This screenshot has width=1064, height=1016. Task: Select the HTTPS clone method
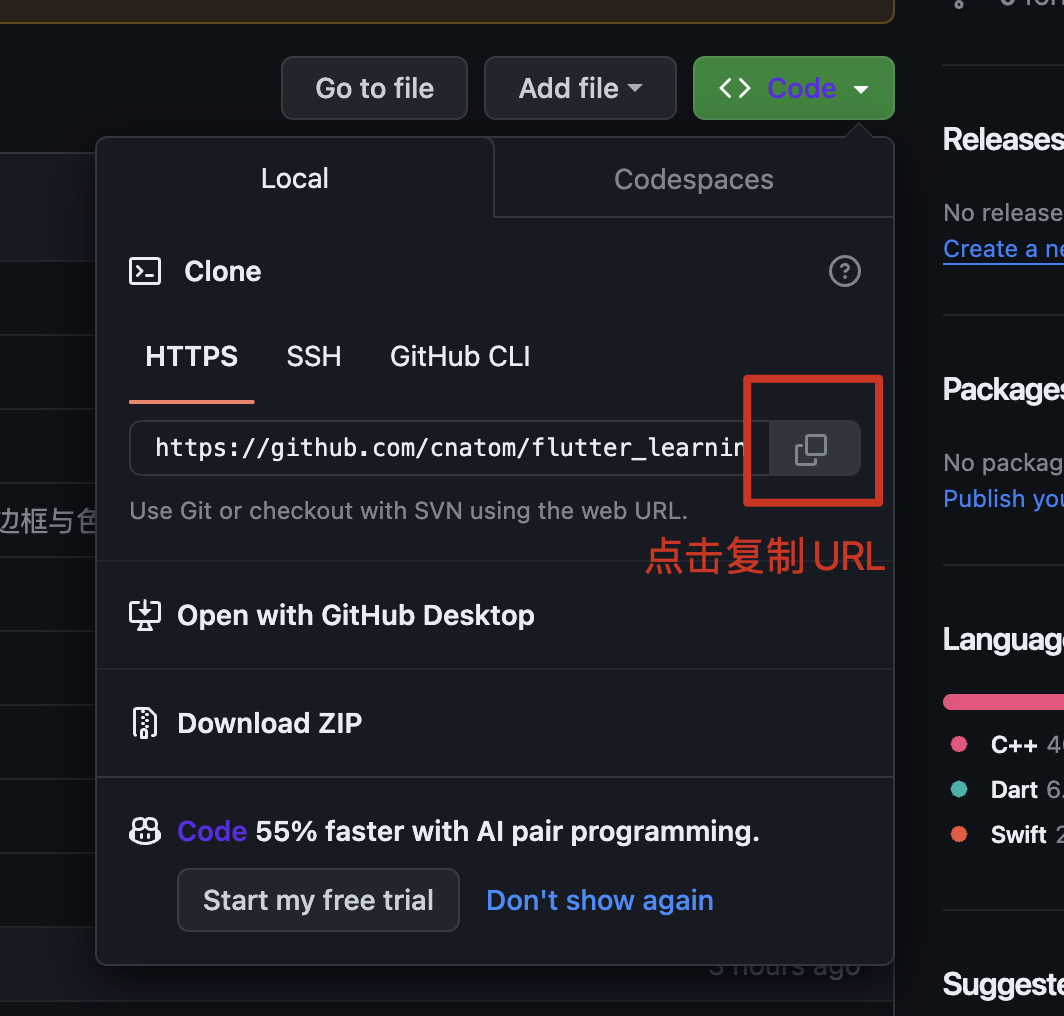pos(191,356)
